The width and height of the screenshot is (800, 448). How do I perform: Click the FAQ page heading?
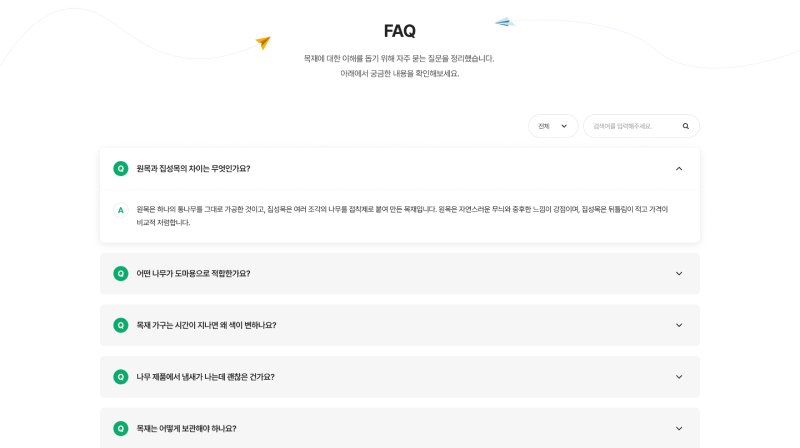(400, 31)
